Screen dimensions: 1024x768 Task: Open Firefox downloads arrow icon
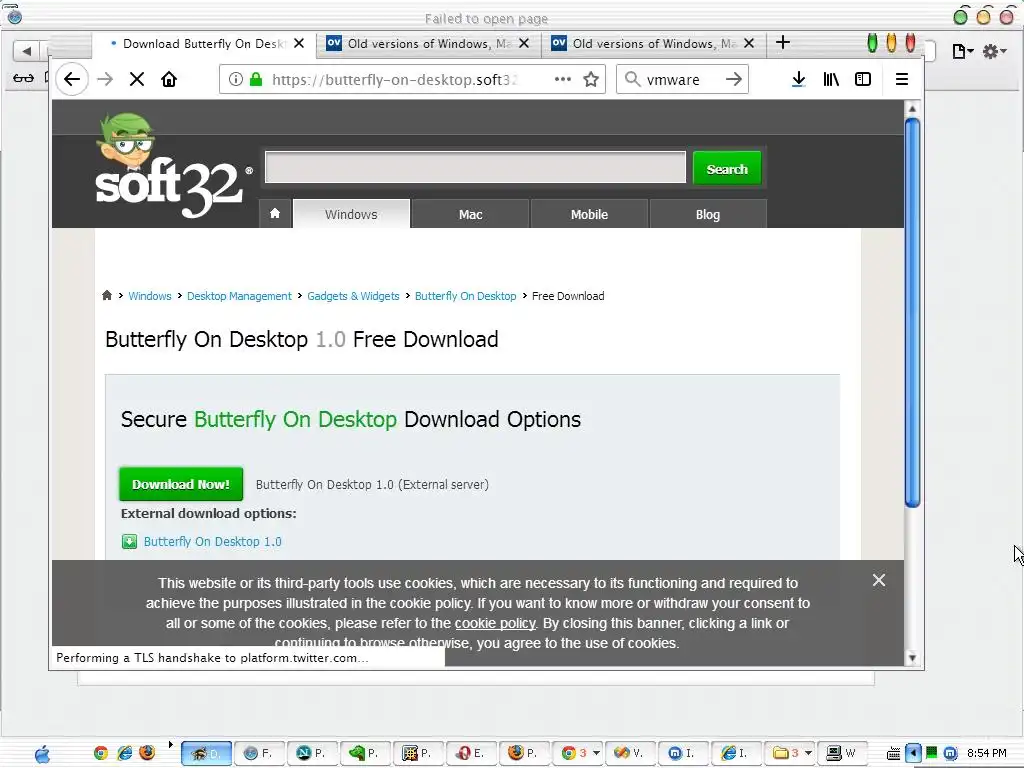pos(798,80)
